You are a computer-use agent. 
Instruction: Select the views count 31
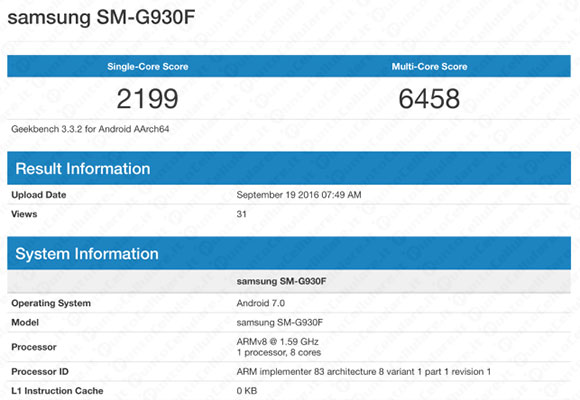[x=242, y=214]
